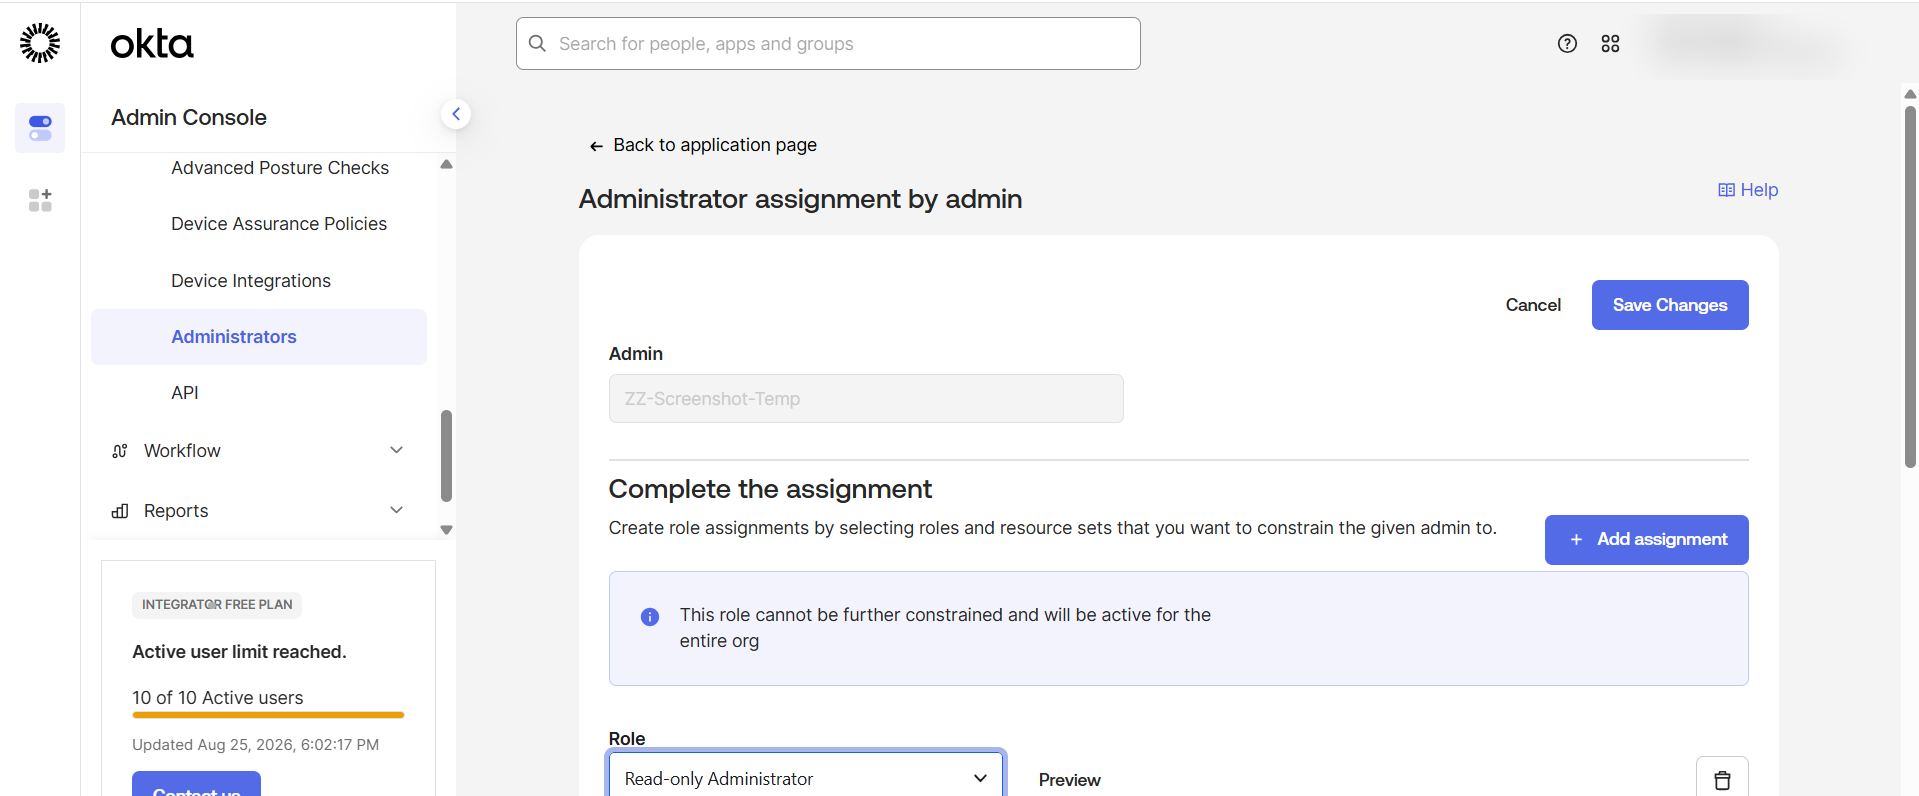Click the plus icon on Add assignment
1919x796 pixels.
coord(1576,540)
